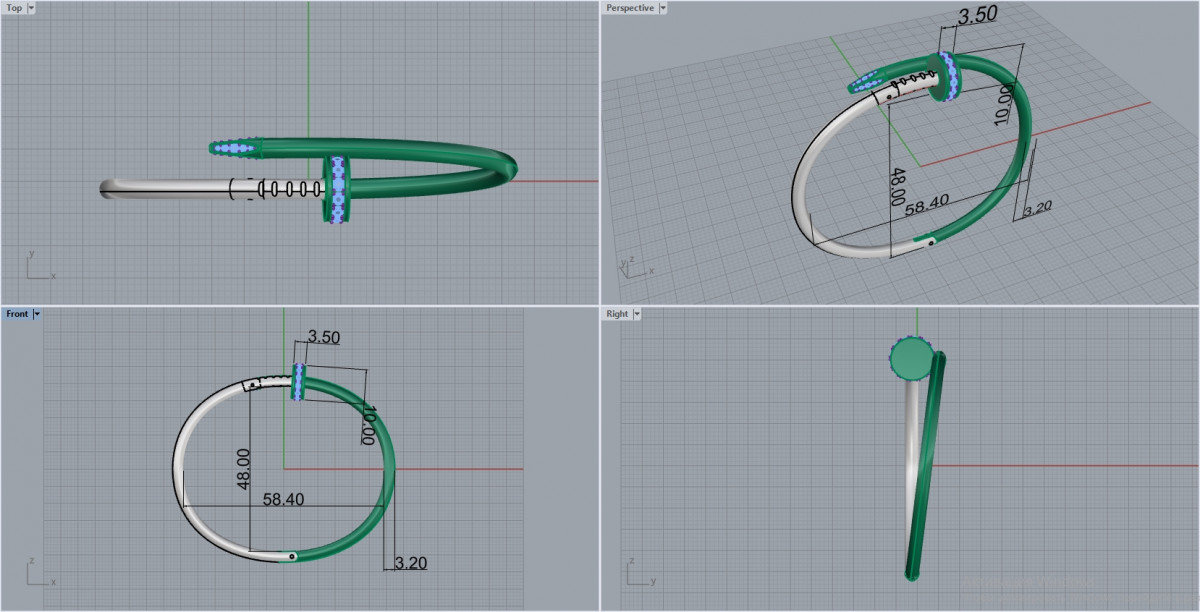Select the 3.50 dimension in Perspective viewport
Screen dimensions: 1200x612
coord(977,16)
